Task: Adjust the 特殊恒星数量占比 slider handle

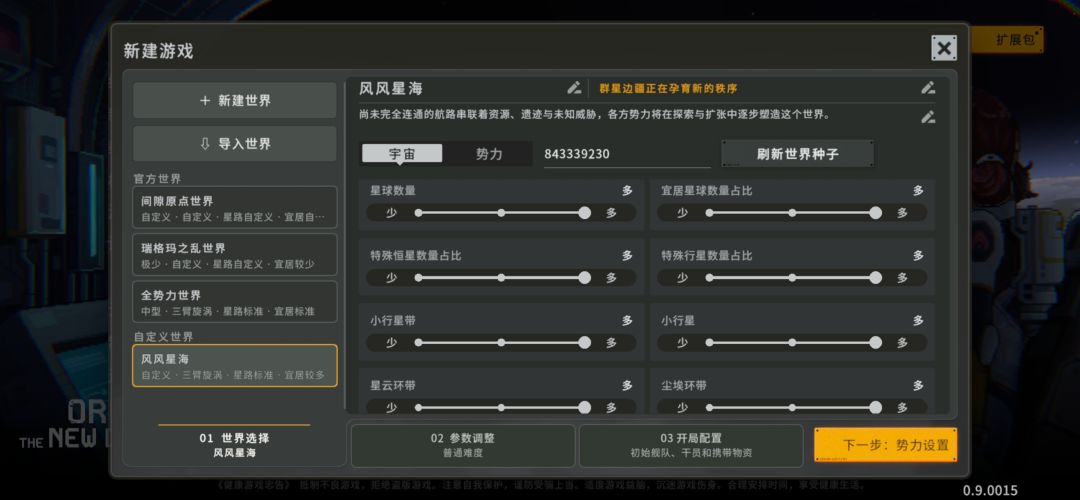Action: [x=585, y=278]
